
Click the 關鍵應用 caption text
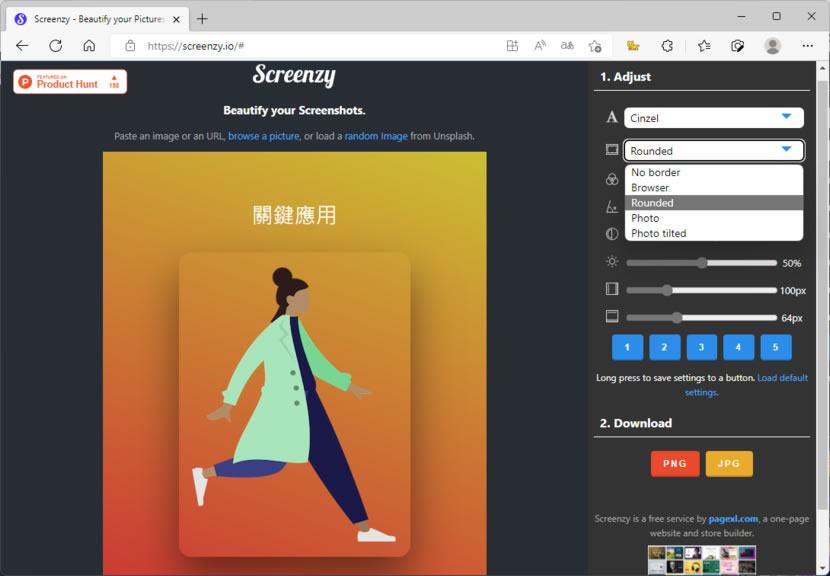(x=294, y=215)
